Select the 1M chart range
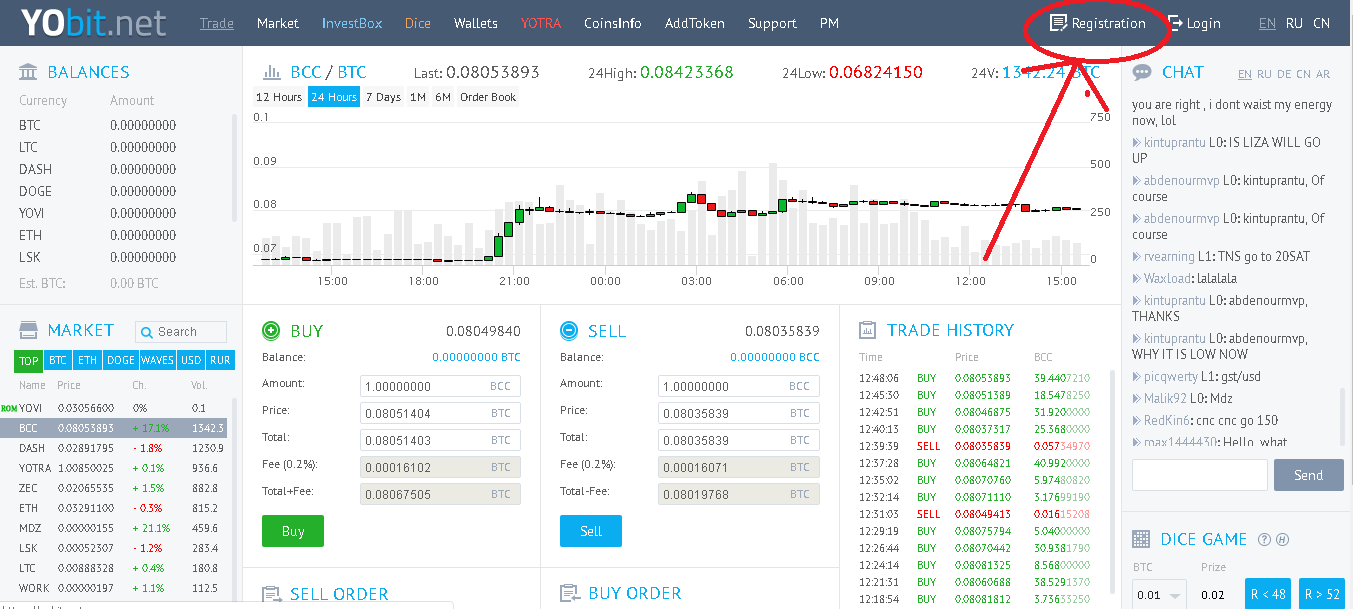This screenshot has height=609, width=1353. (x=418, y=97)
